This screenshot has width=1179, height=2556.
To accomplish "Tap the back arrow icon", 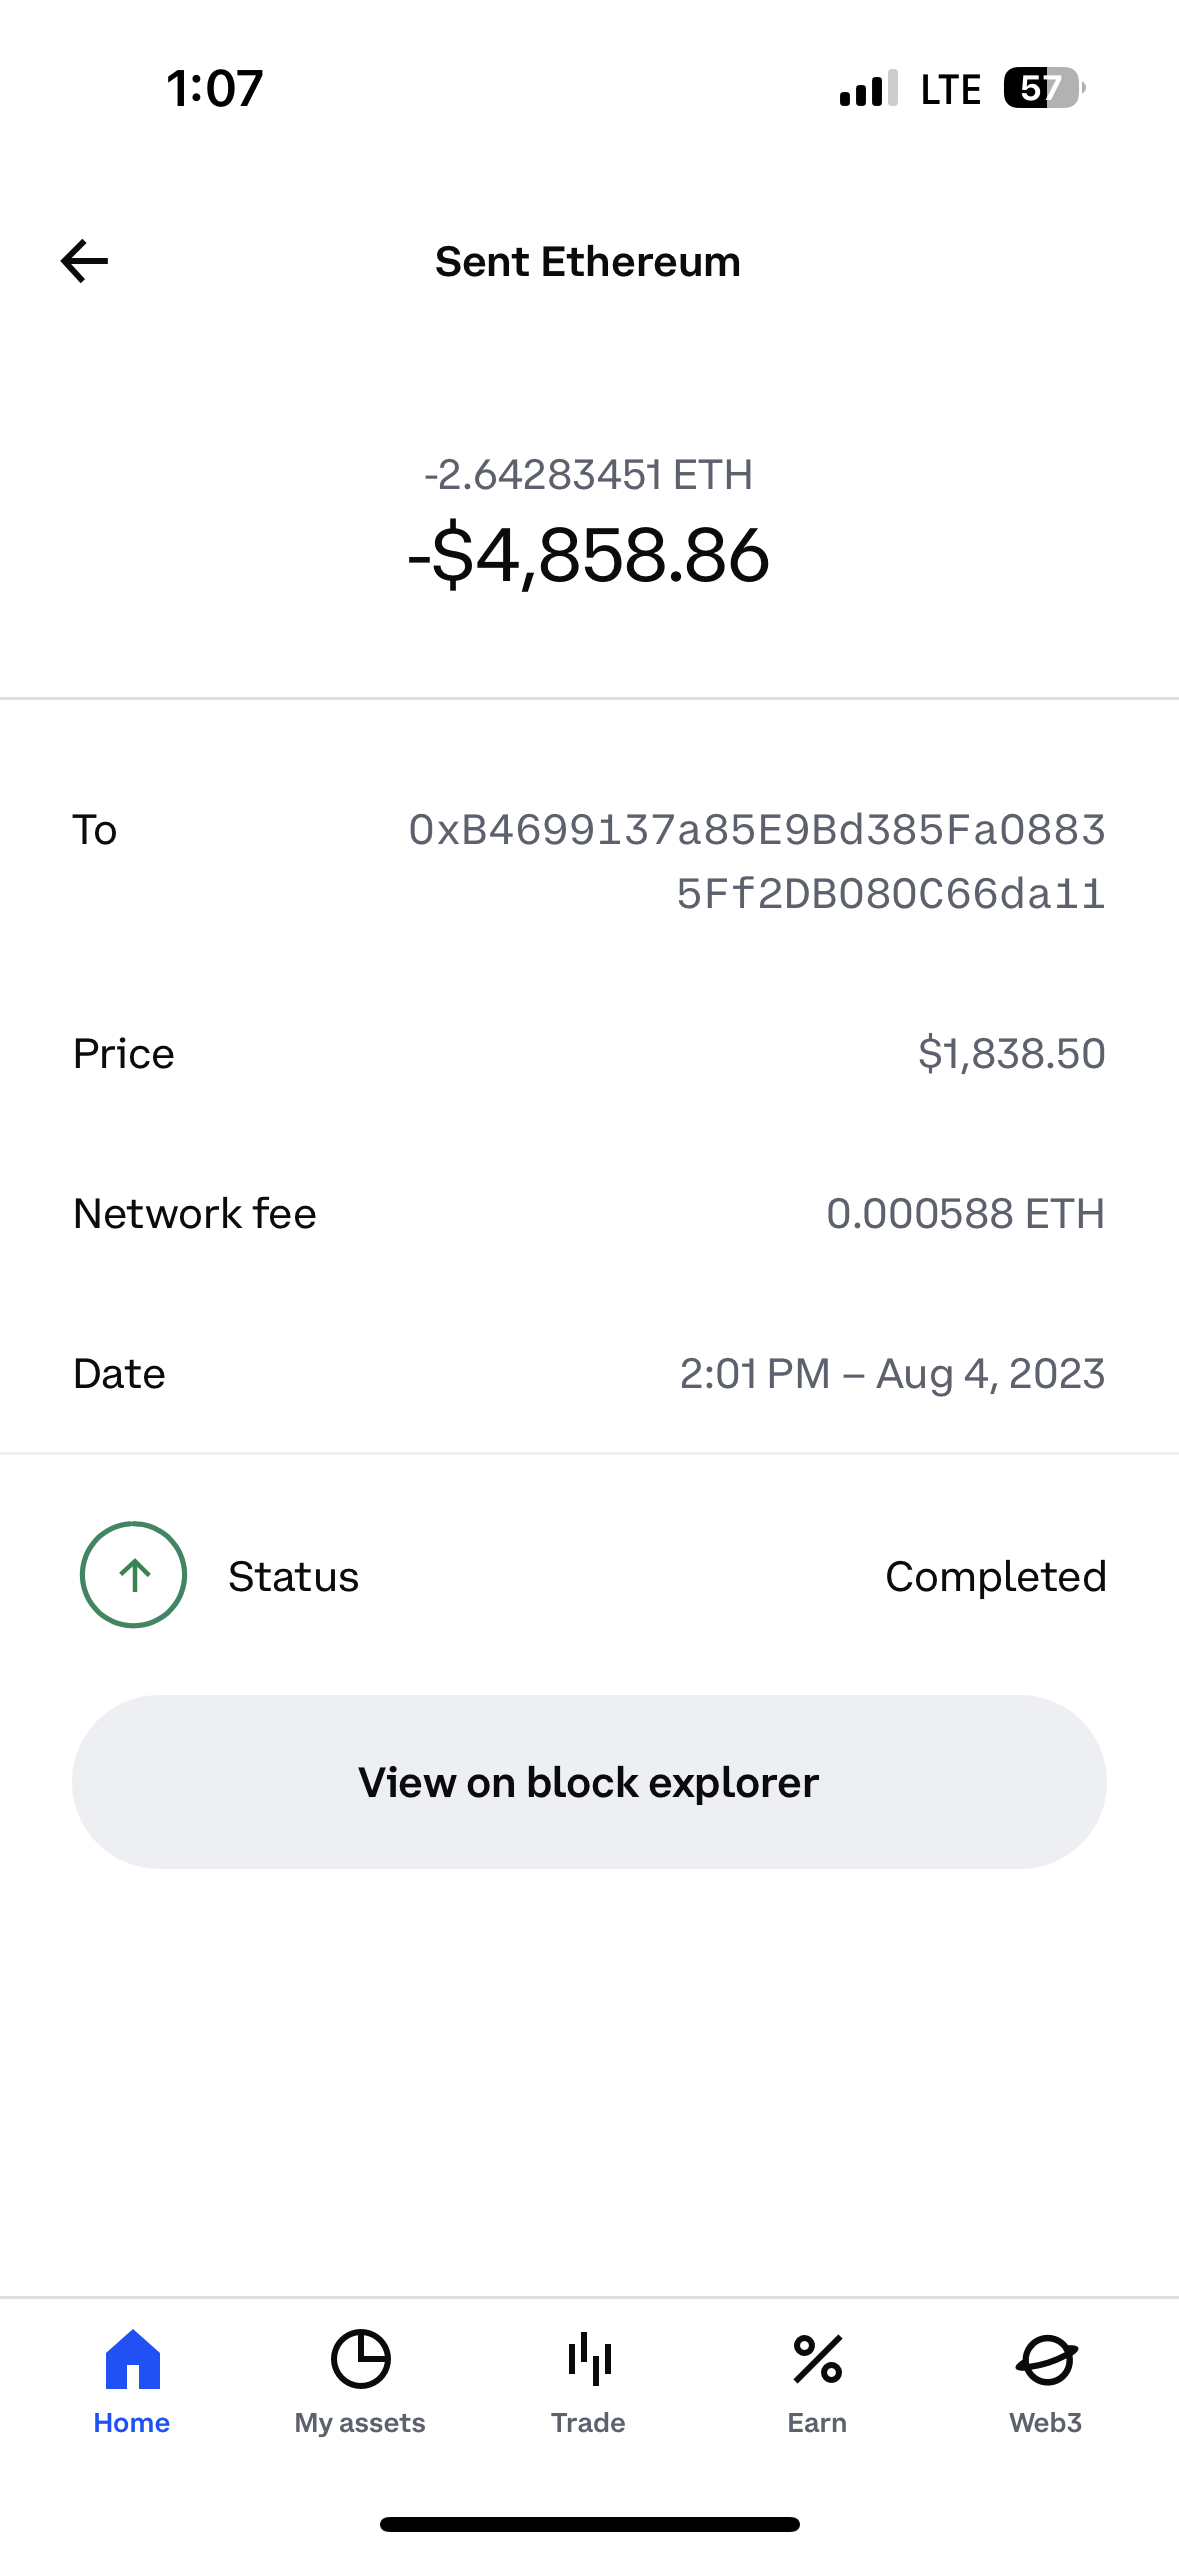I will click(x=85, y=262).
